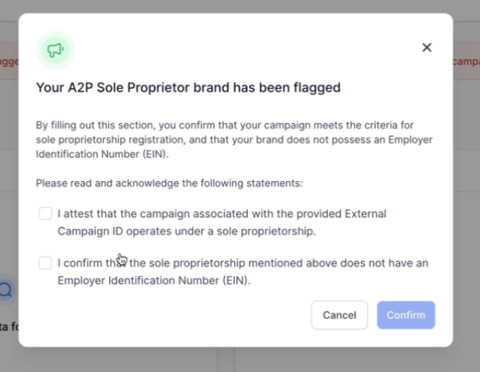Viewport: 480px width, 372px height.
Task: Click the "I confirm that the sole proprietorship" statement
Action: pos(243,272)
